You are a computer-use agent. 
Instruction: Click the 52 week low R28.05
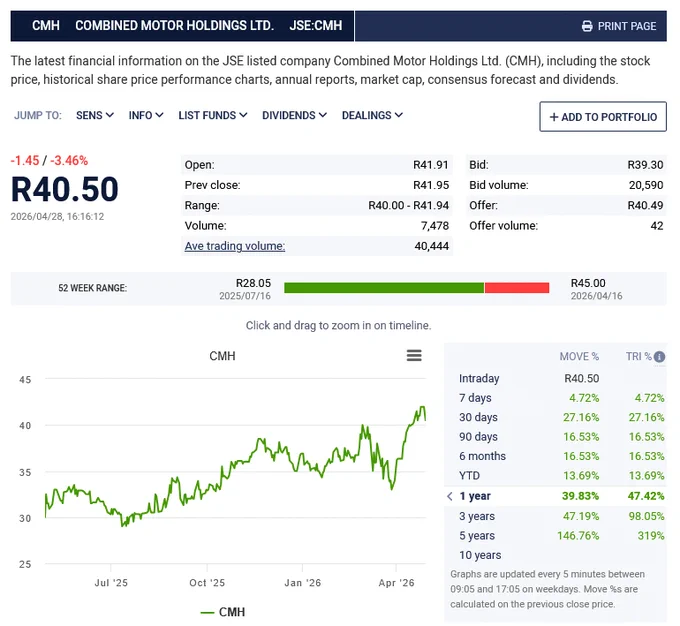click(x=253, y=283)
